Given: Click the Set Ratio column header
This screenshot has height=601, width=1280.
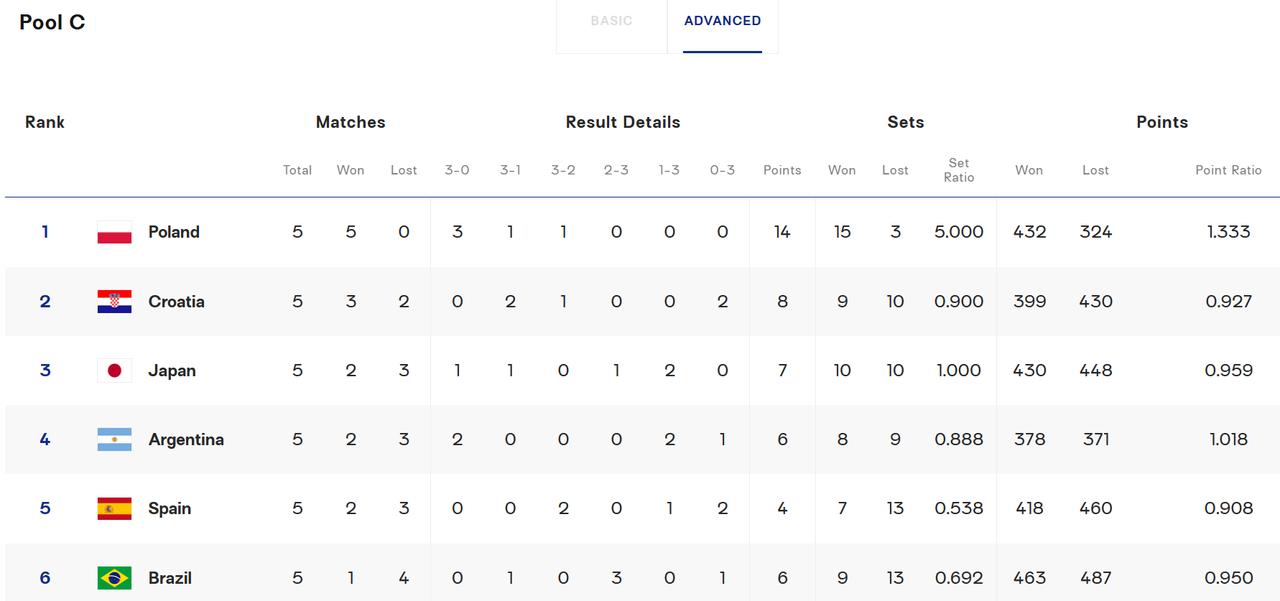Looking at the screenshot, I should click(x=959, y=170).
